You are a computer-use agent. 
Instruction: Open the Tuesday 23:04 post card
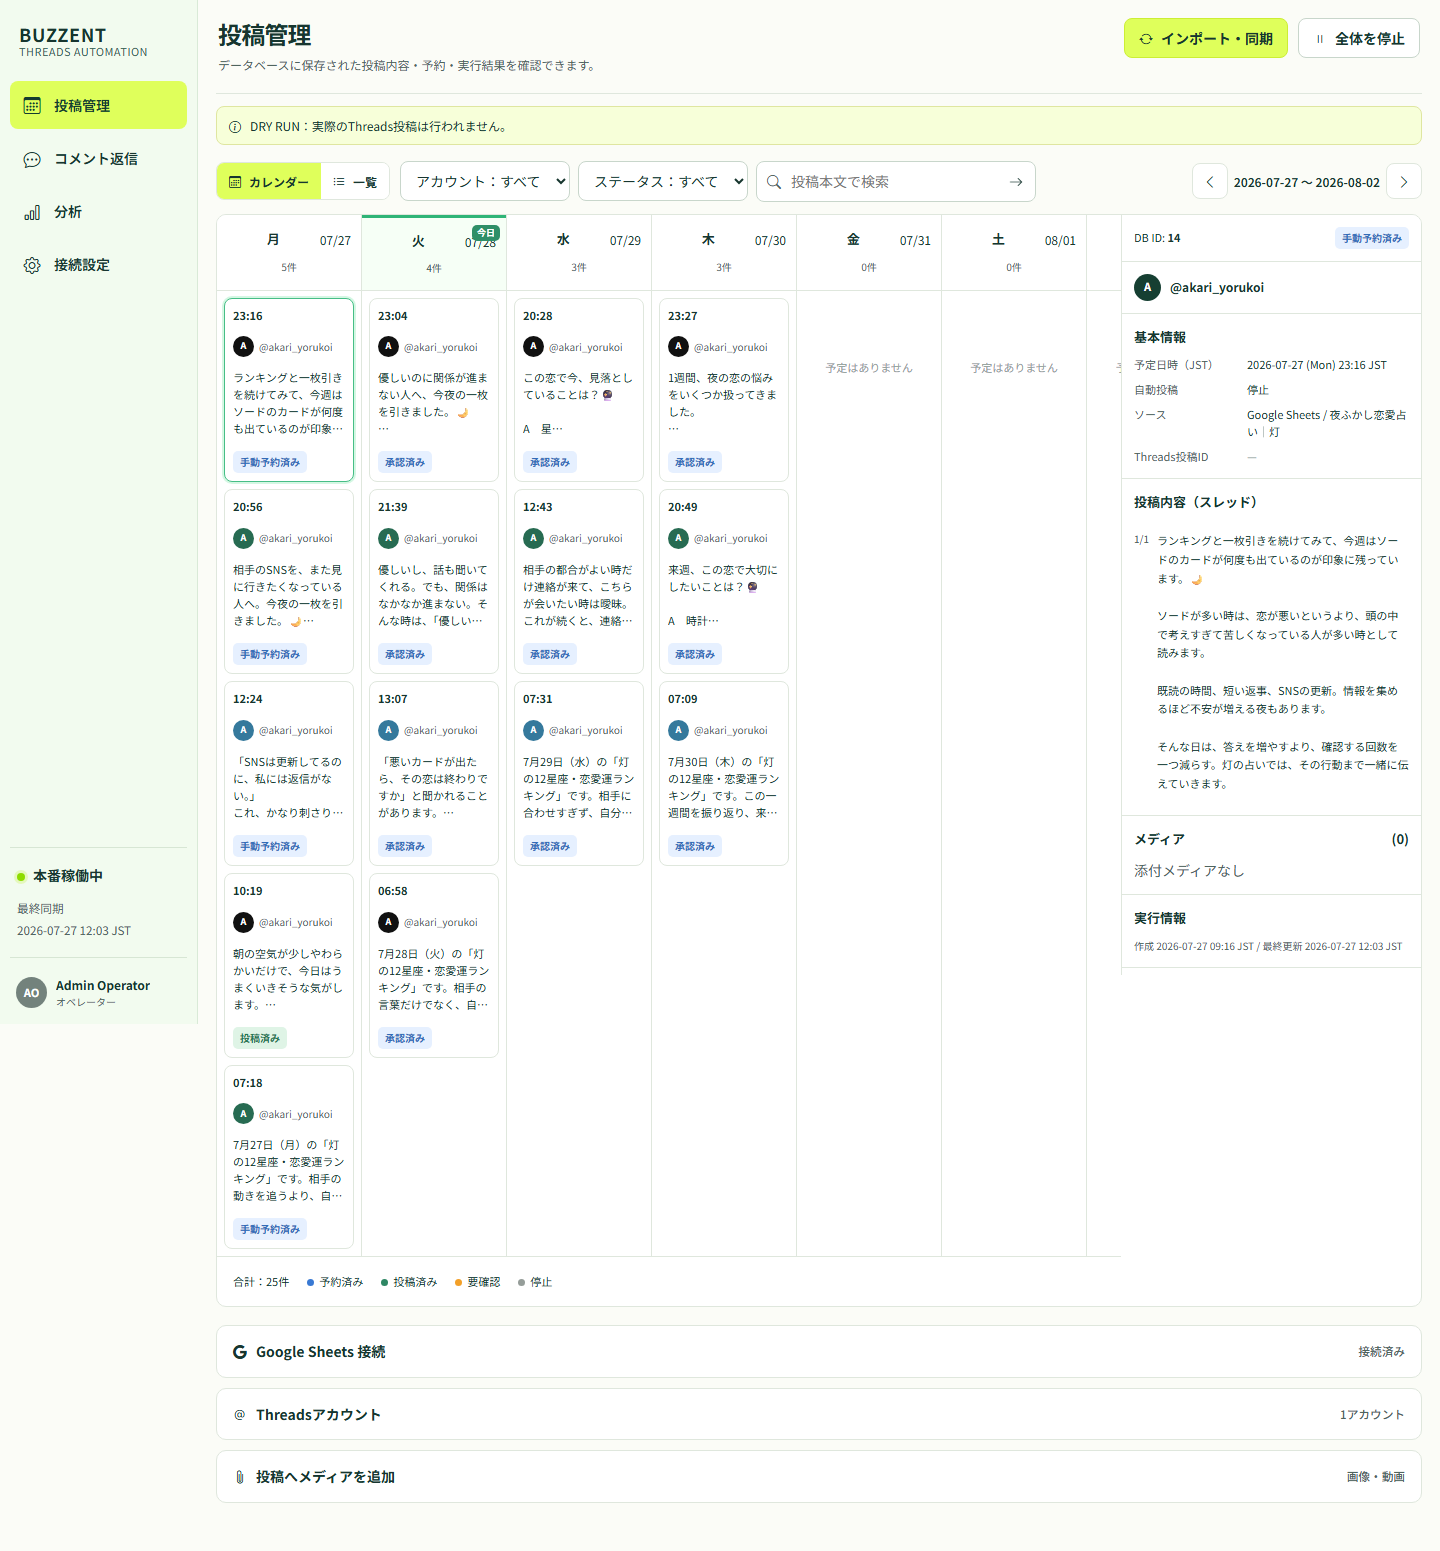pyautogui.click(x=434, y=390)
